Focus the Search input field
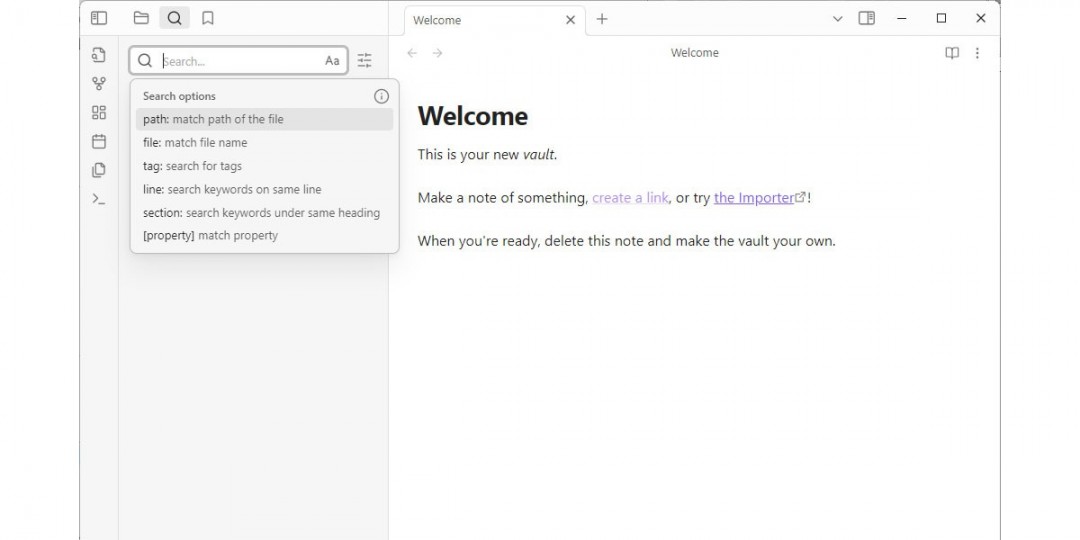This screenshot has width=1080, height=540. (x=240, y=61)
